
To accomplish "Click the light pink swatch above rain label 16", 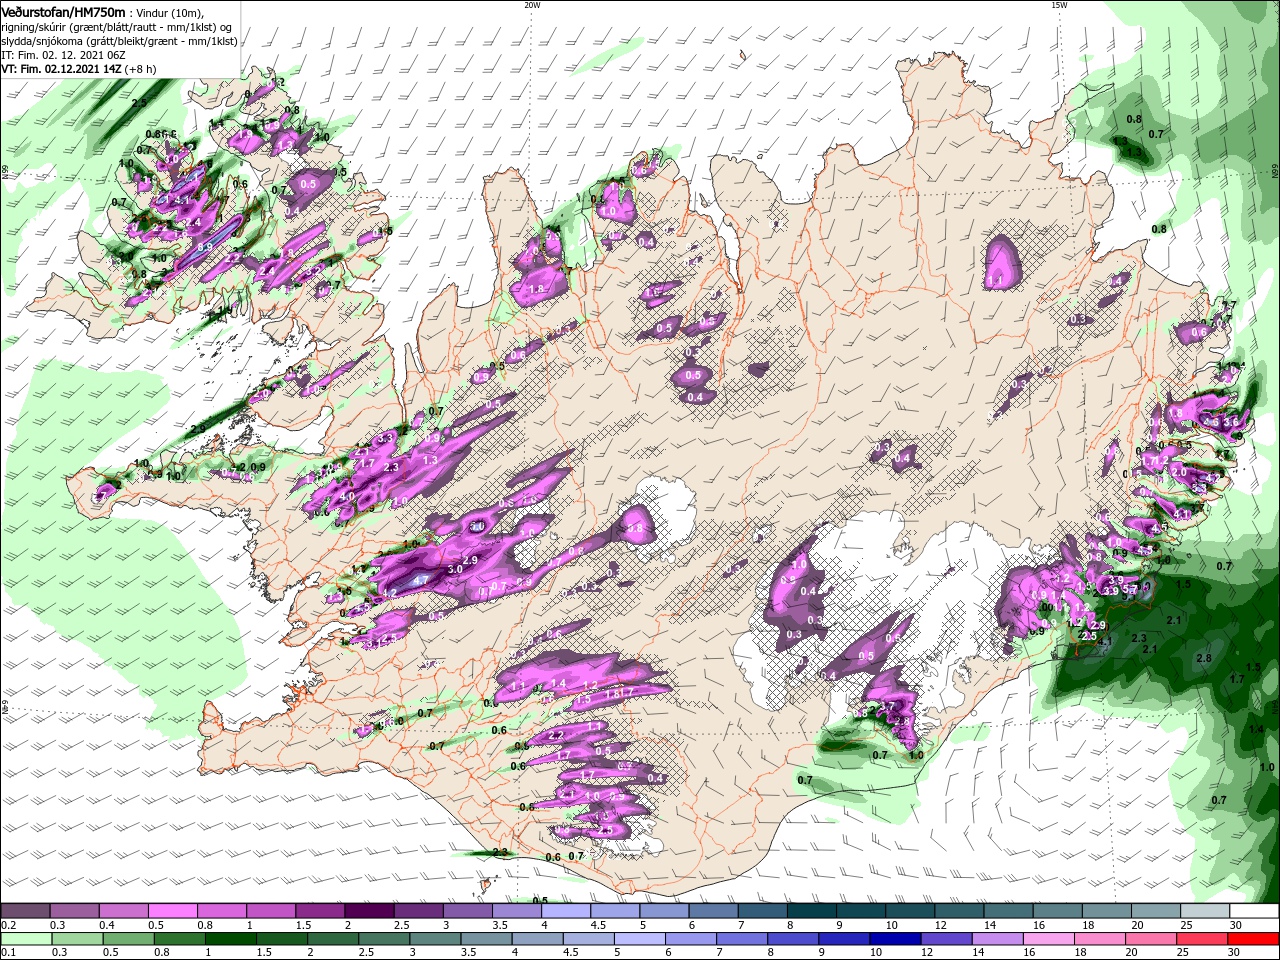I will [1049, 940].
